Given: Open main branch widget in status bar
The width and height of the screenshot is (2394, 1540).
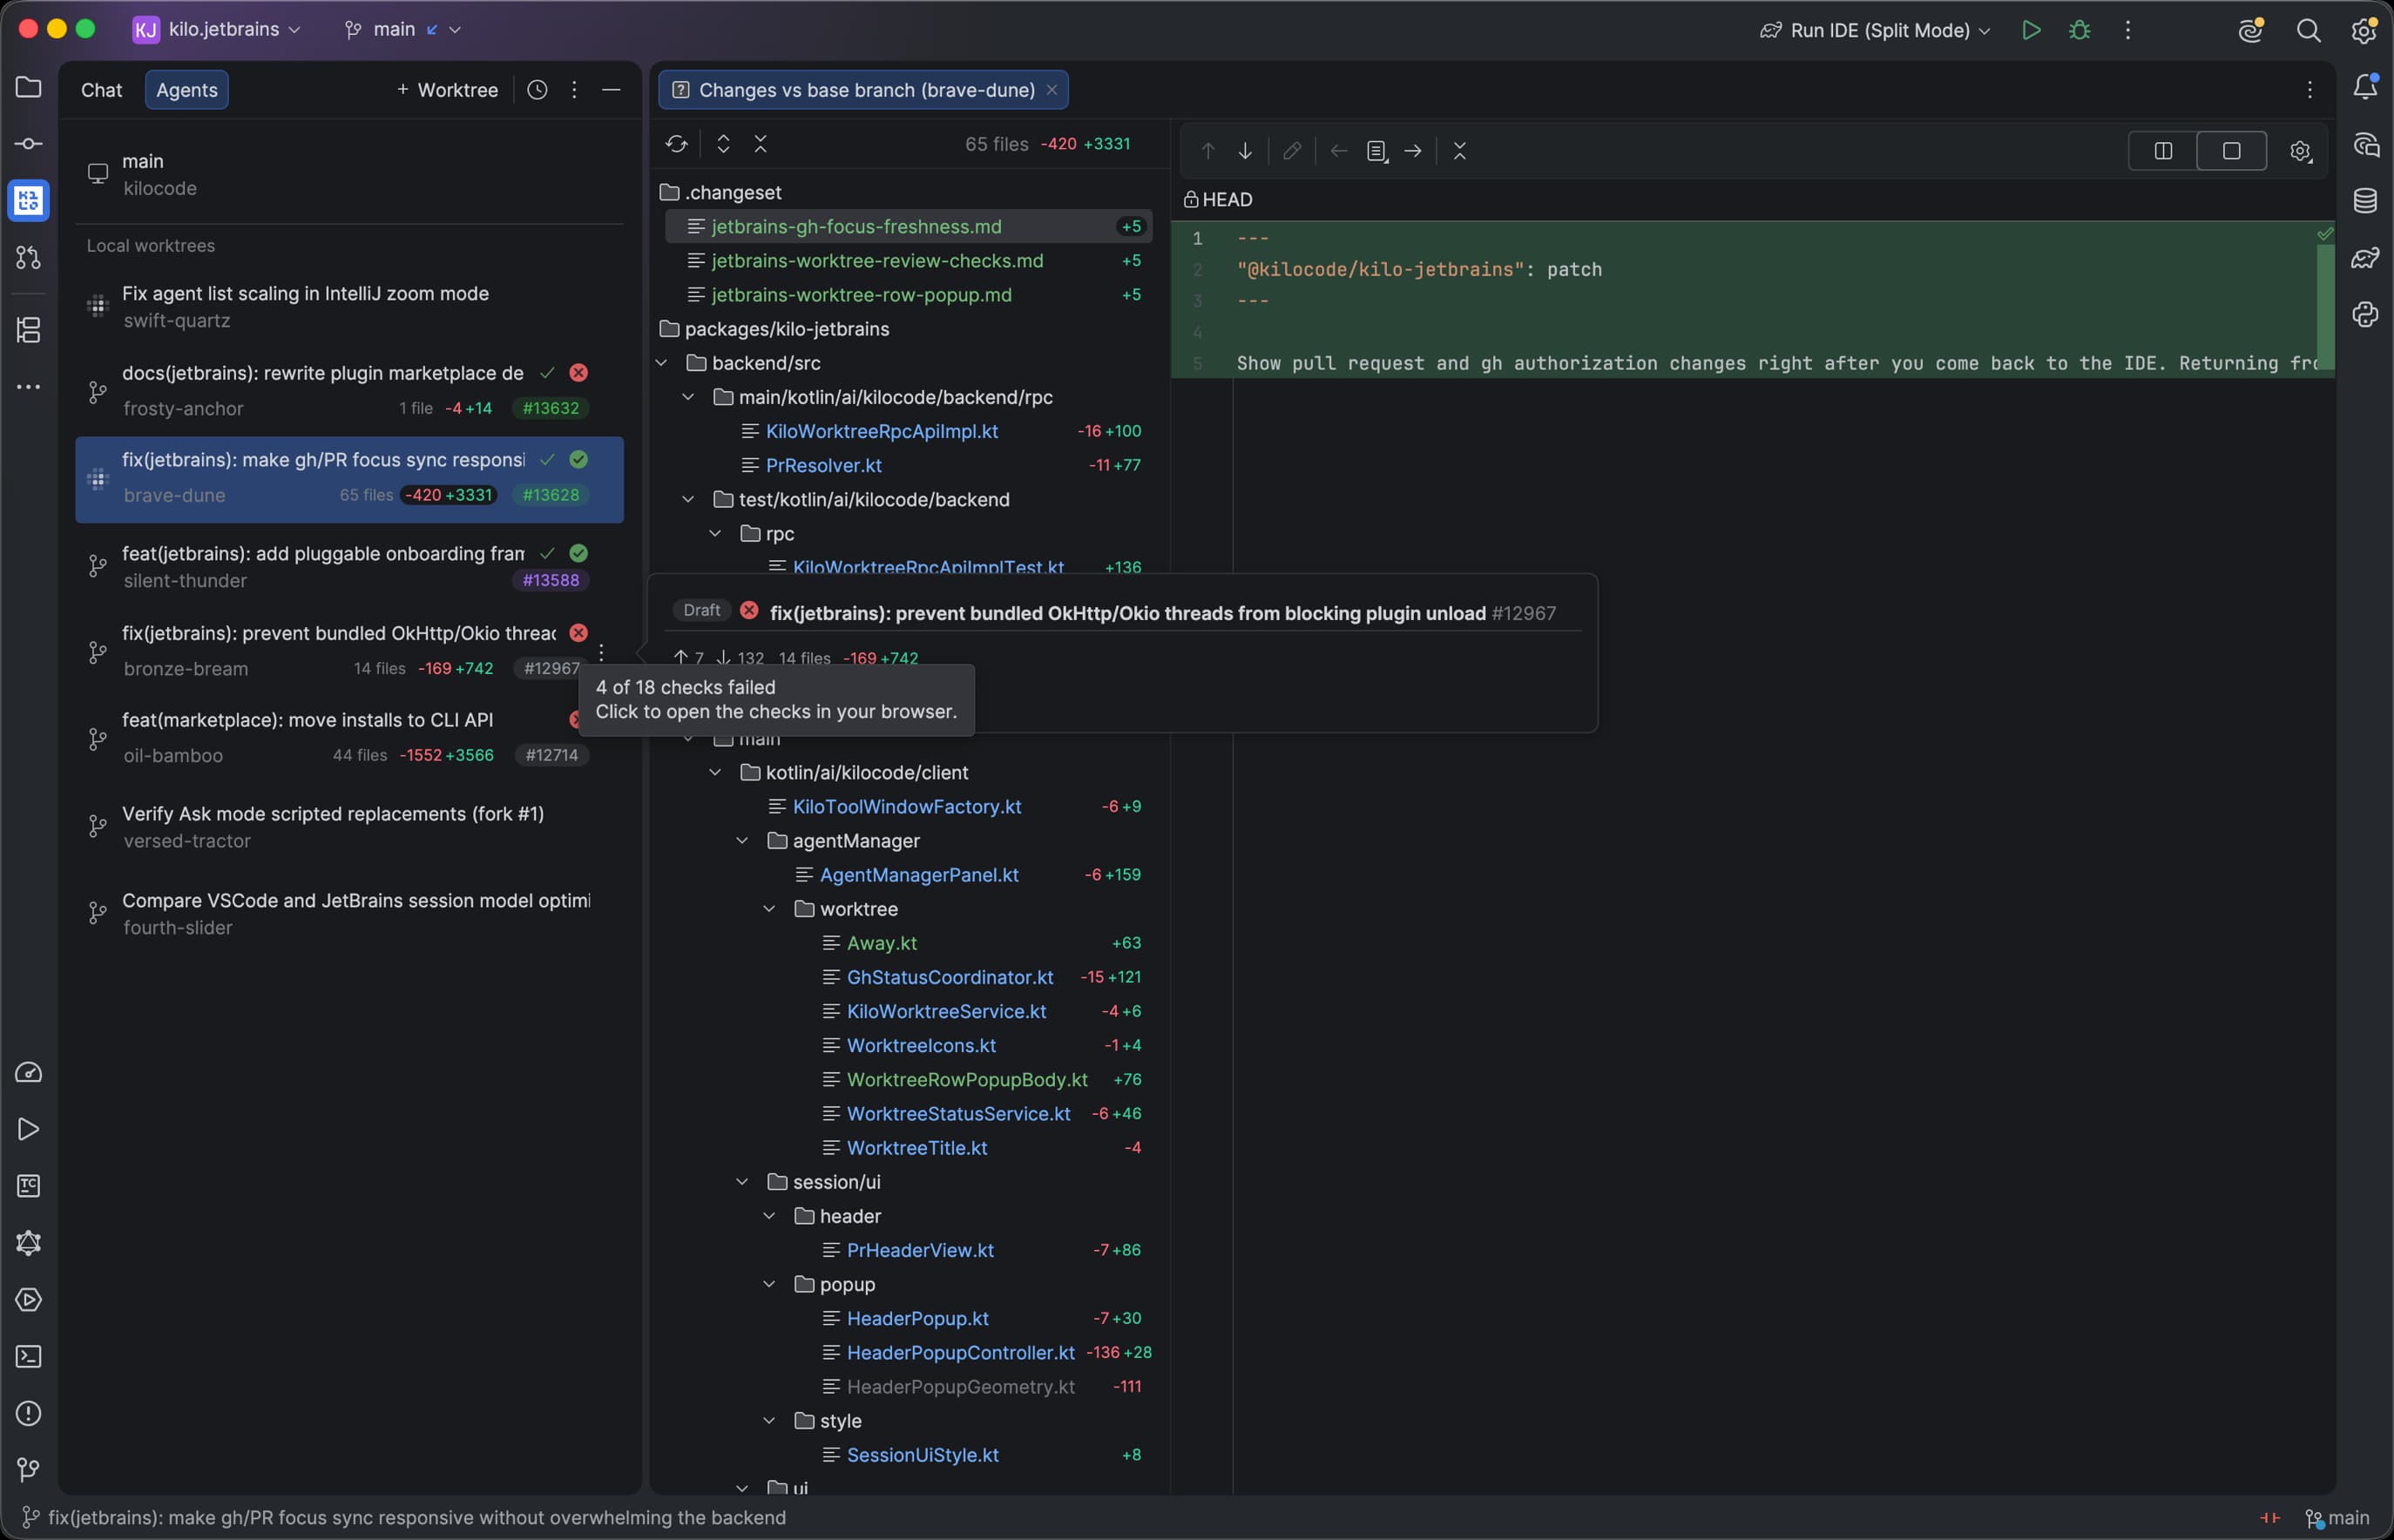Looking at the screenshot, I should coord(2337,1518).
